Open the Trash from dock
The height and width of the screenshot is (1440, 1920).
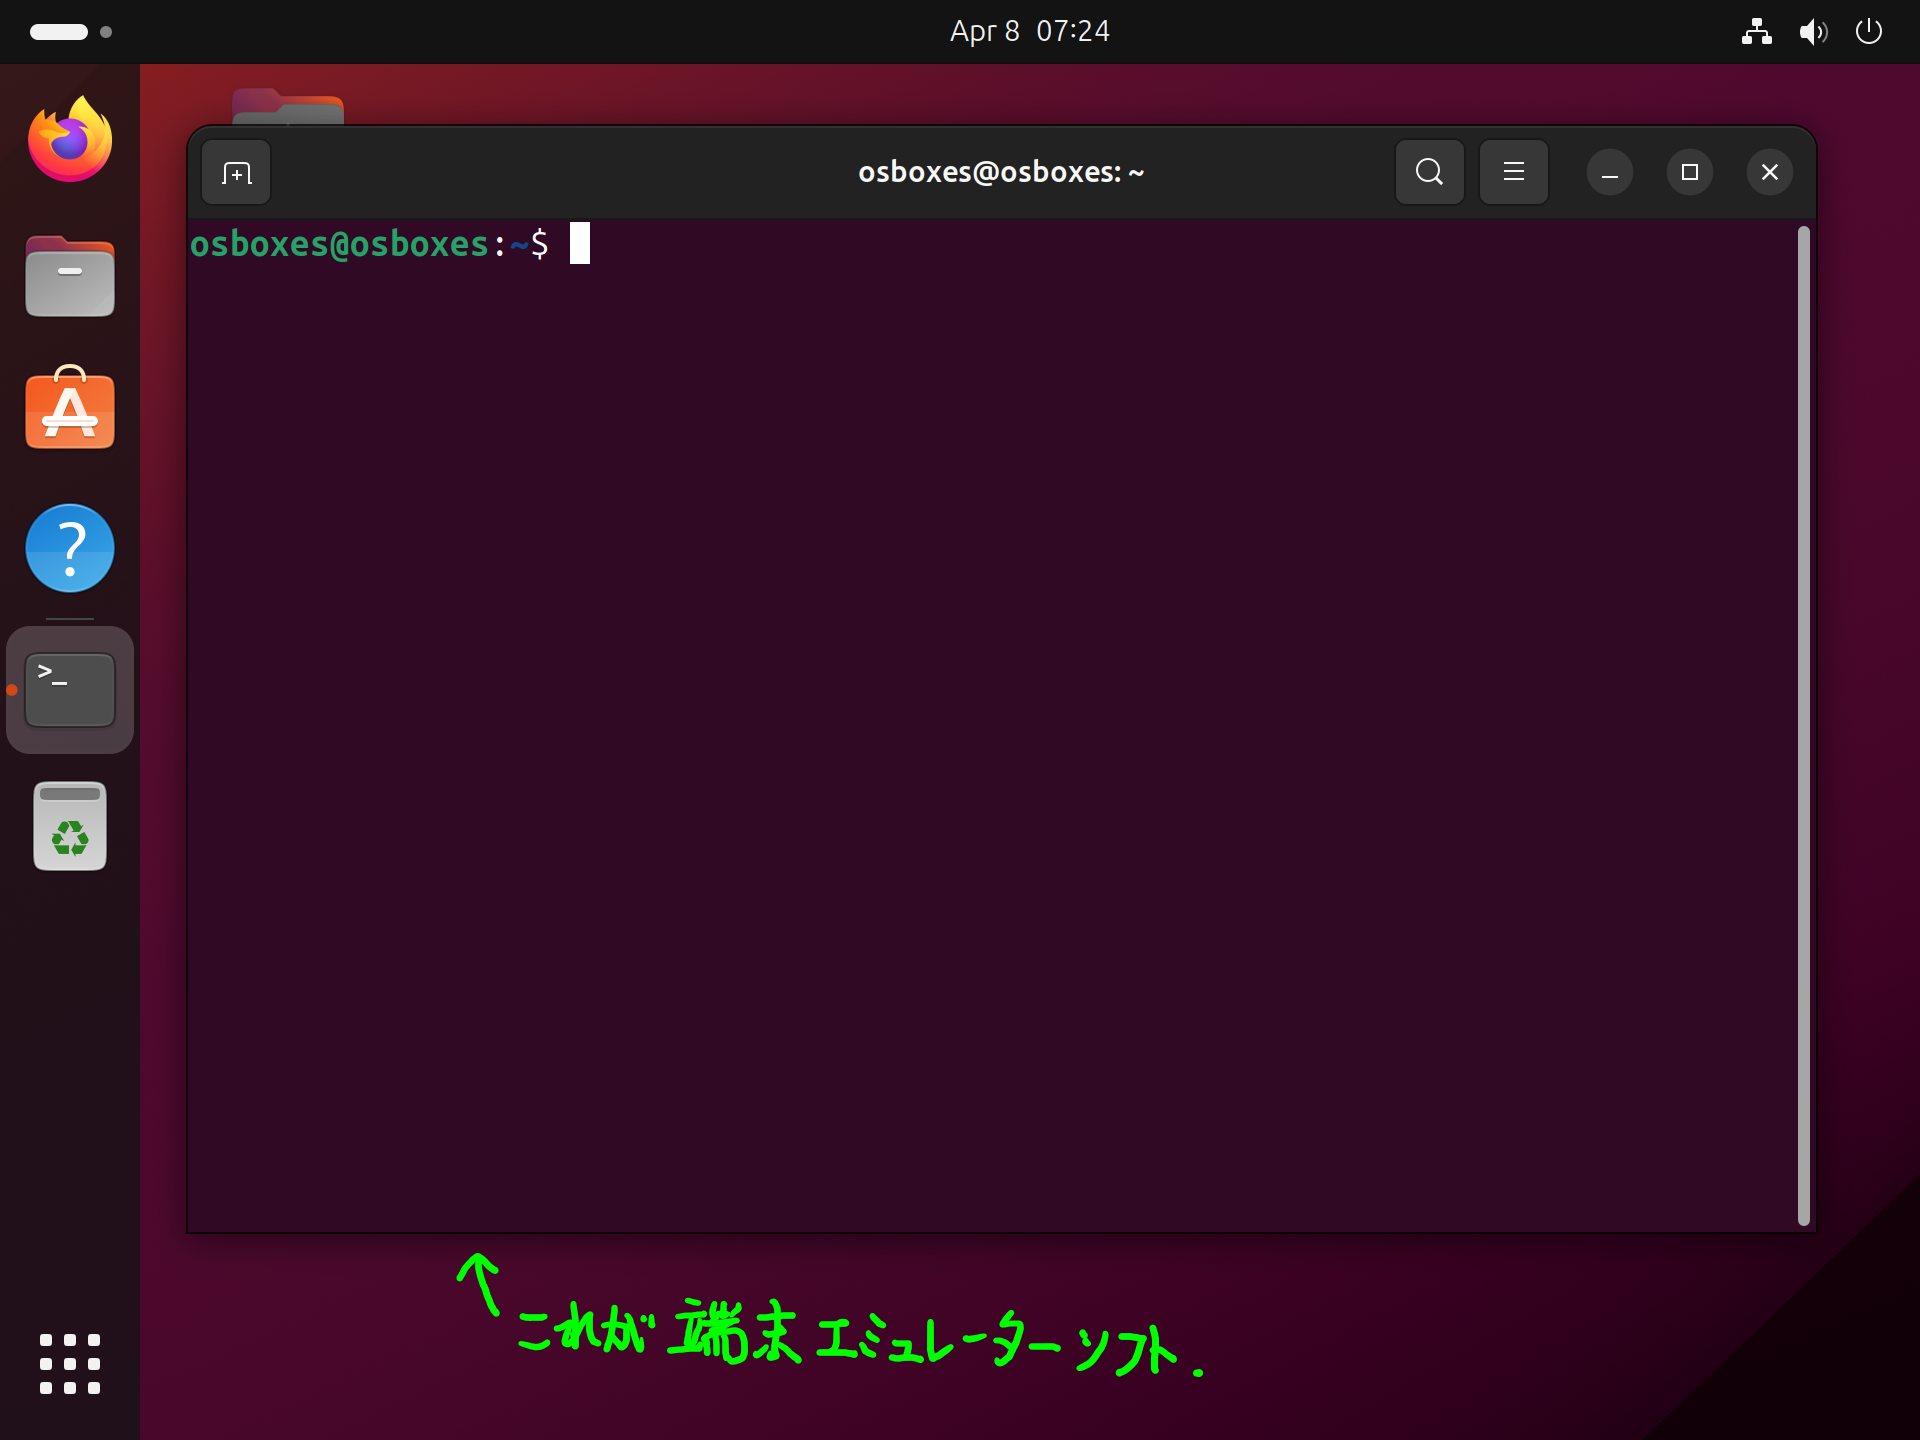pos(70,826)
